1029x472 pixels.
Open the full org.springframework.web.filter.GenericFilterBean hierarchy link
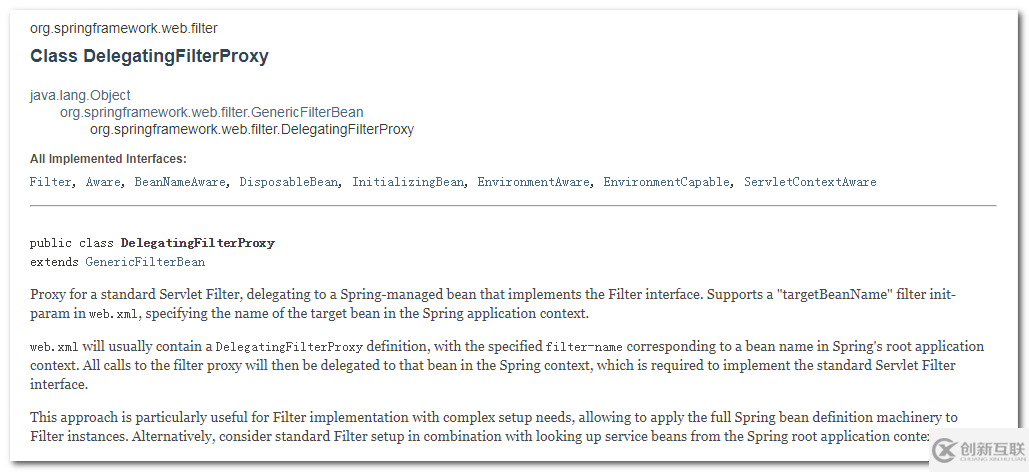coord(211,112)
